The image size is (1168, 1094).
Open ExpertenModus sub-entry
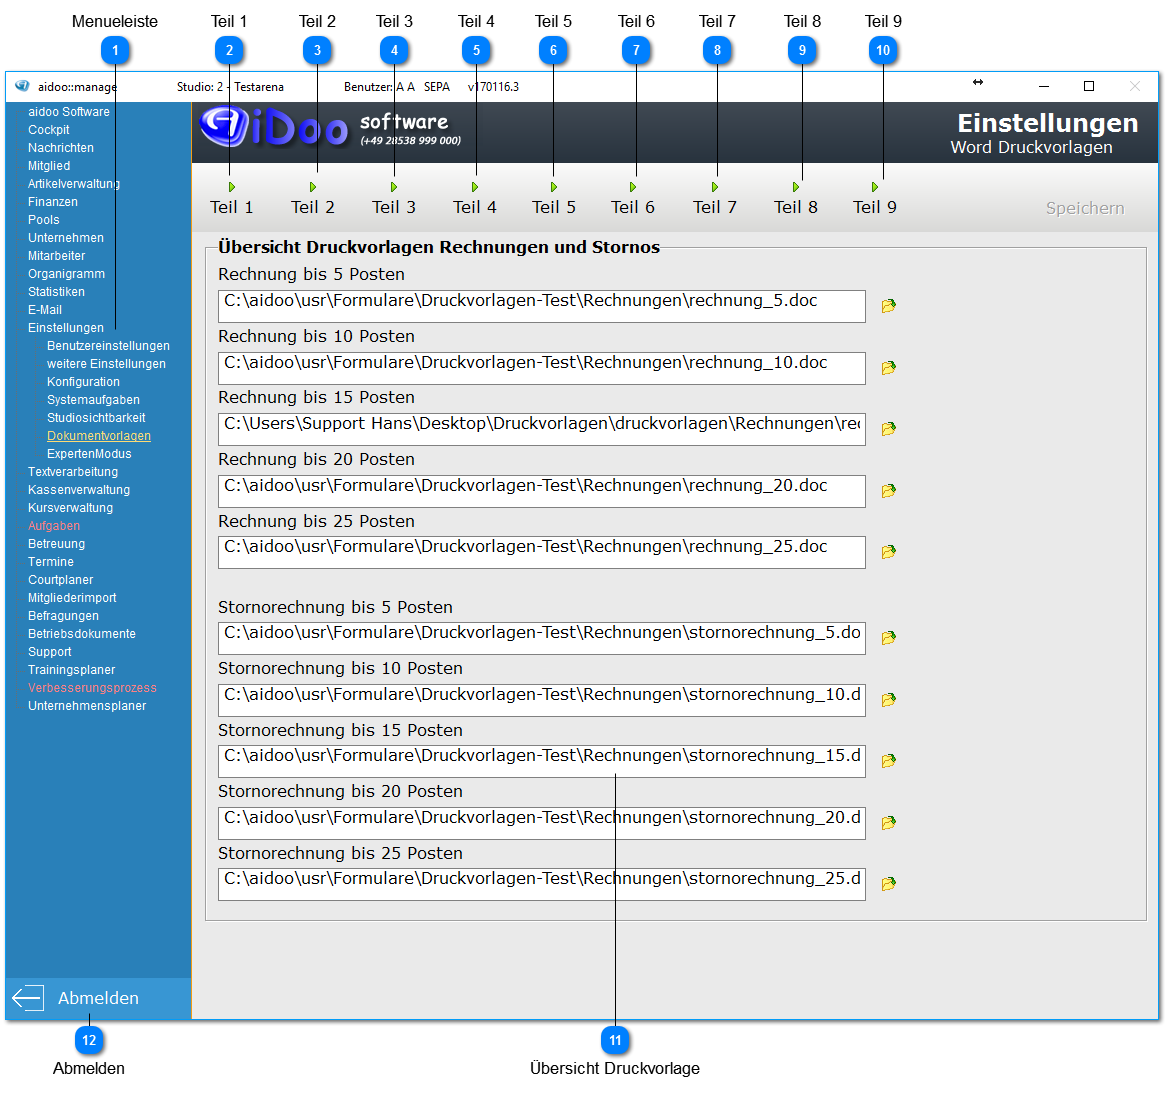pos(89,454)
